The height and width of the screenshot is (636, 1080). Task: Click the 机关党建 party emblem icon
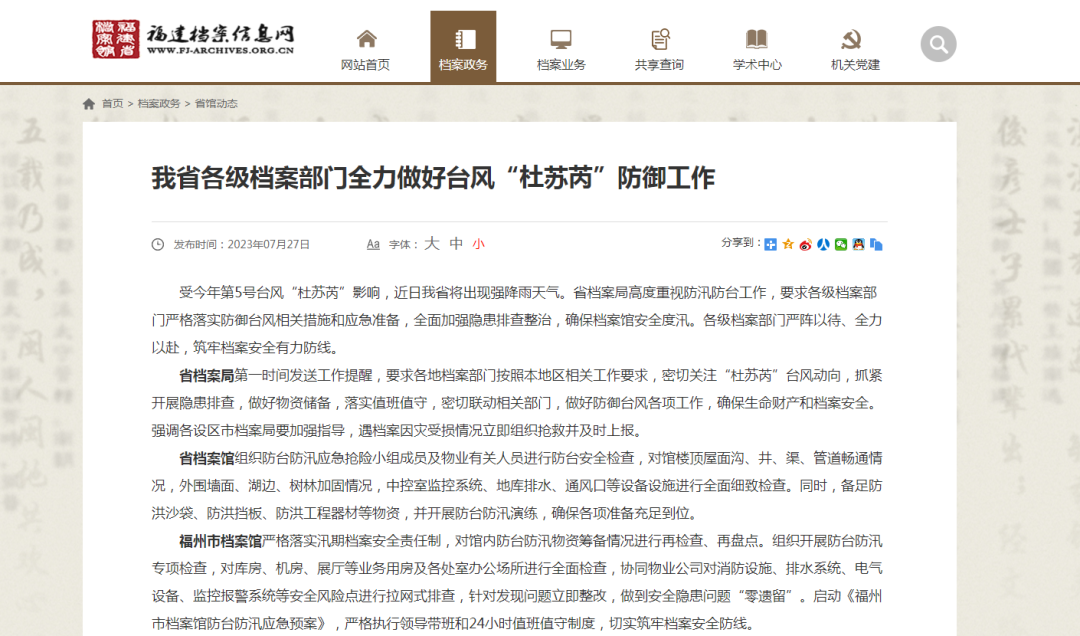(851, 36)
